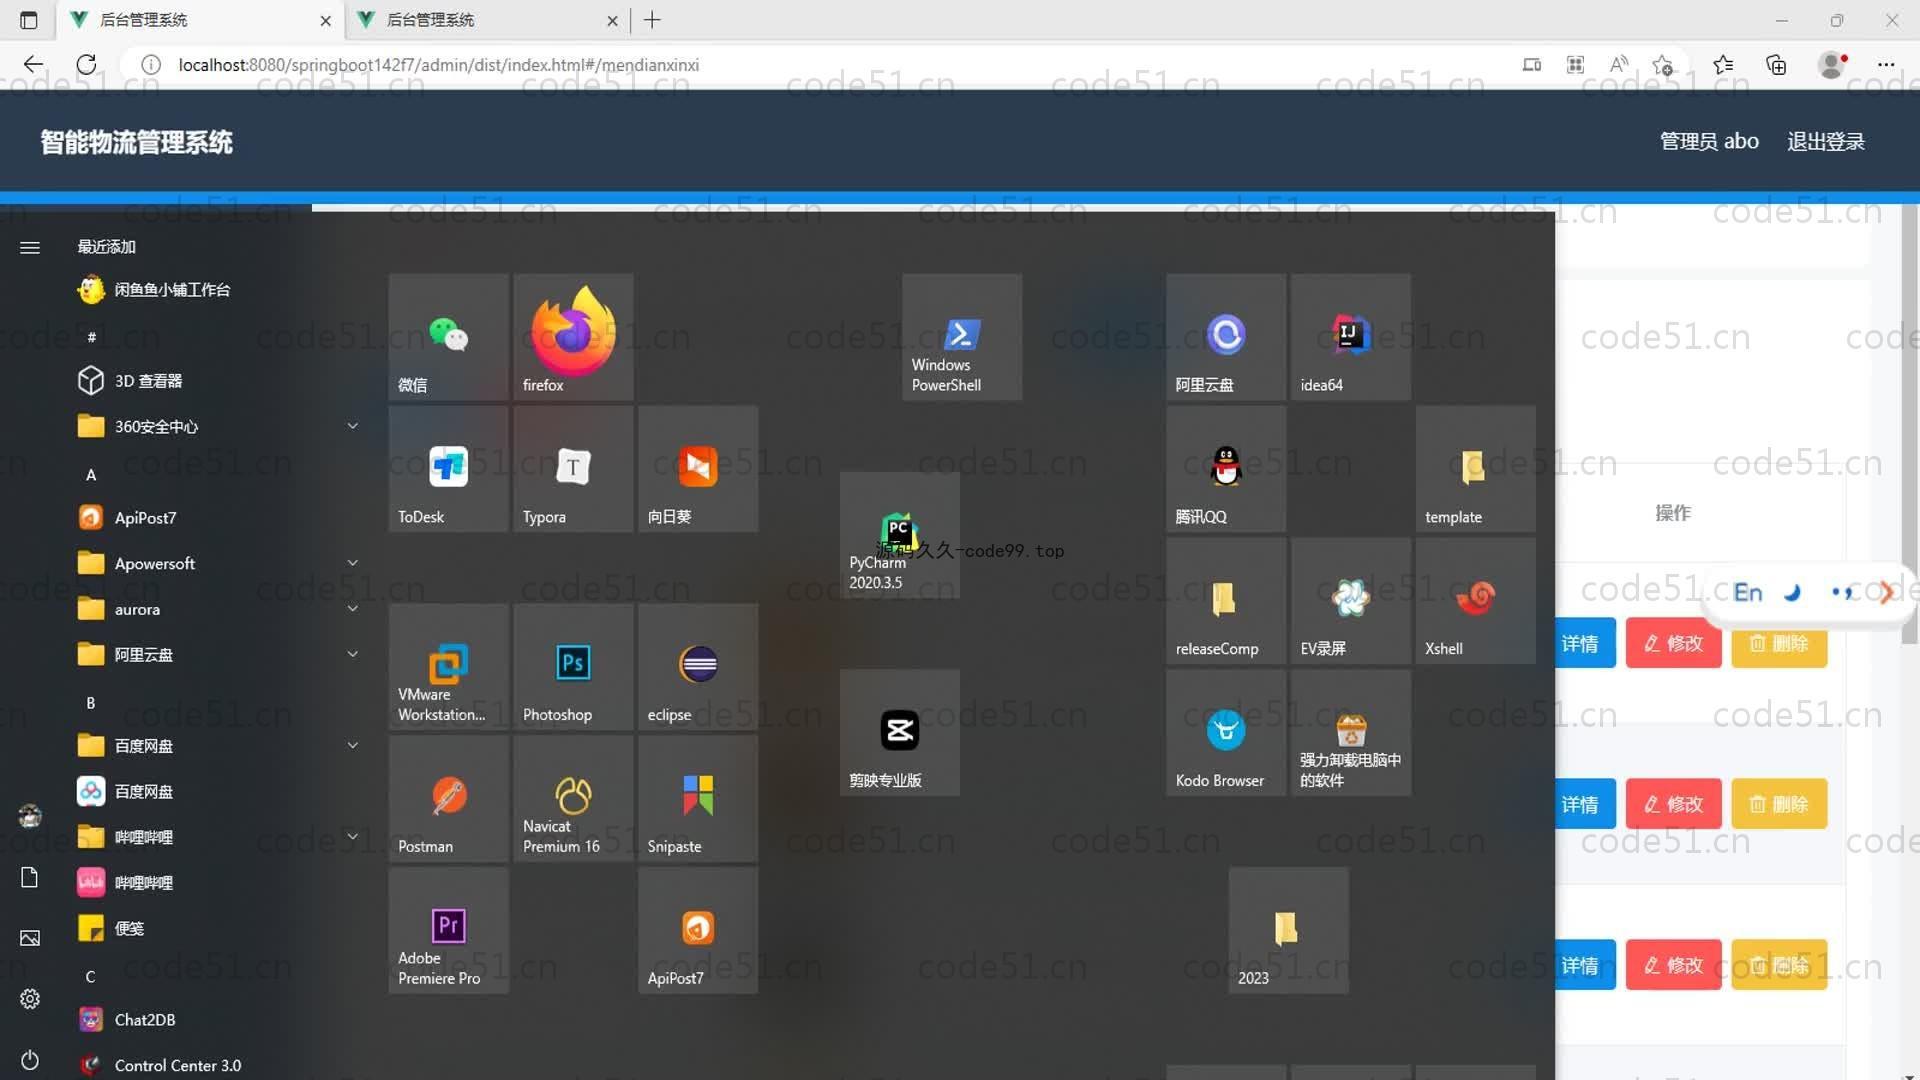Click 管理员 abo in header

click(x=1709, y=141)
